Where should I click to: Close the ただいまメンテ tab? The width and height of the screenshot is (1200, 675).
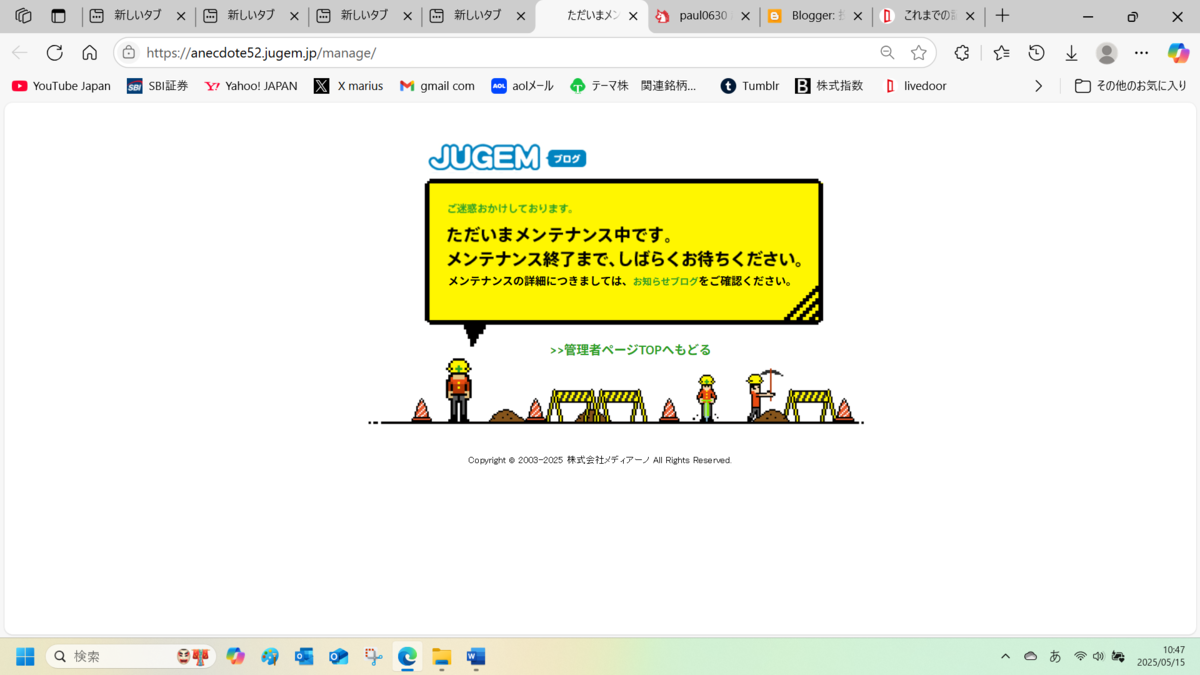(633, 16)
